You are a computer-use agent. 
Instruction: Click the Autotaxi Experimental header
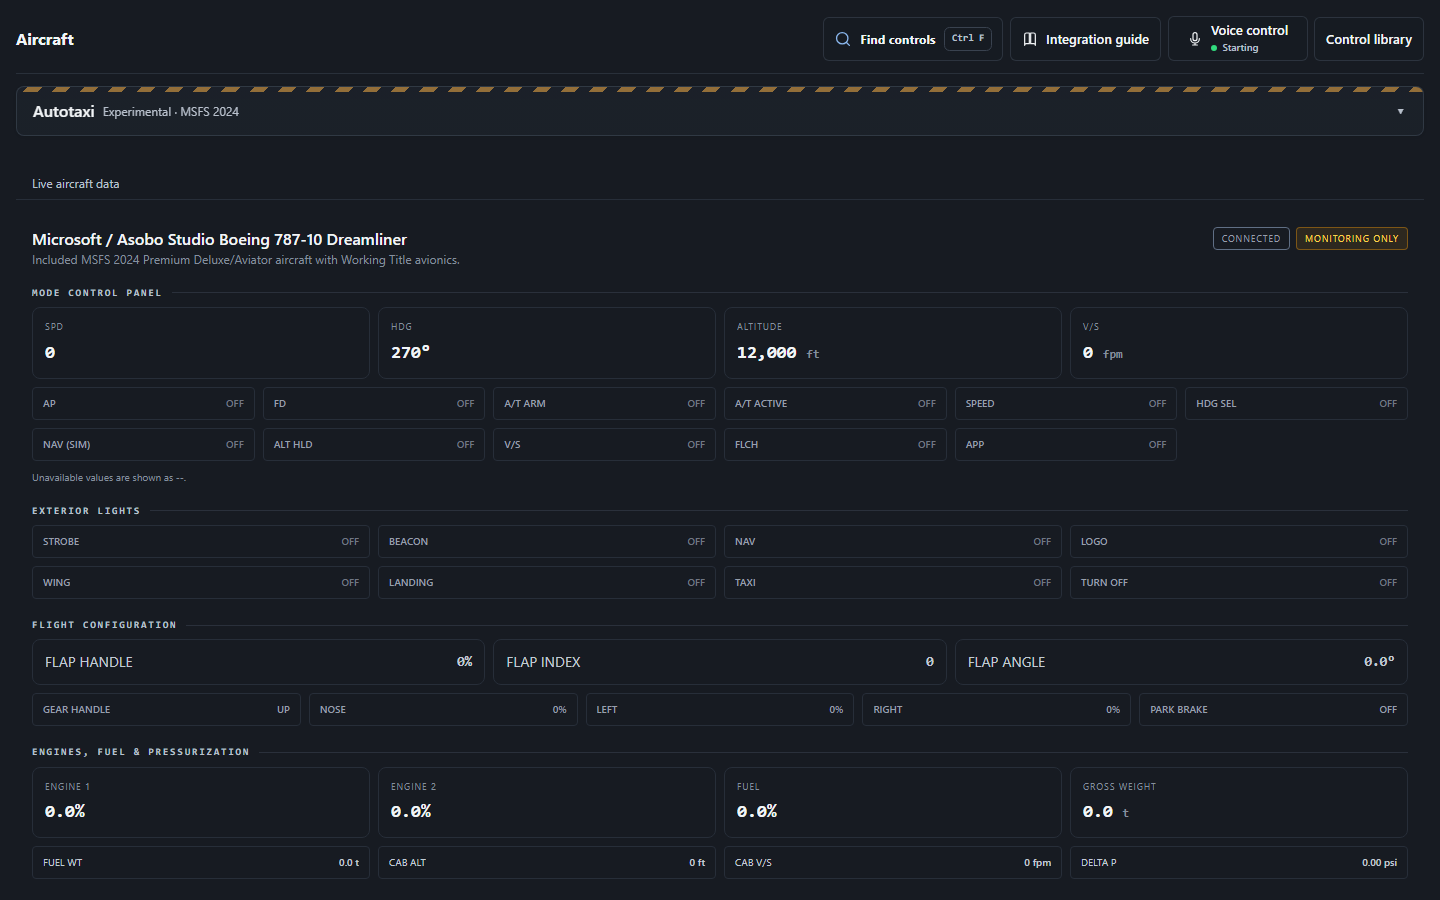coord(719,111)
